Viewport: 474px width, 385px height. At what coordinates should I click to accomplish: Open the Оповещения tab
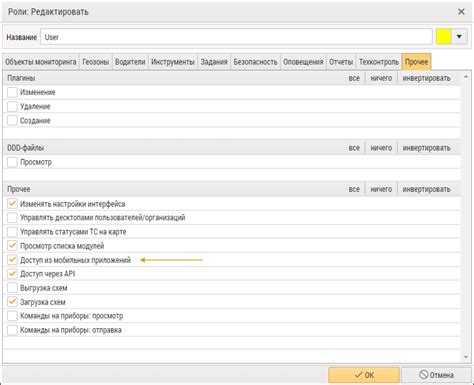(303, 62)
